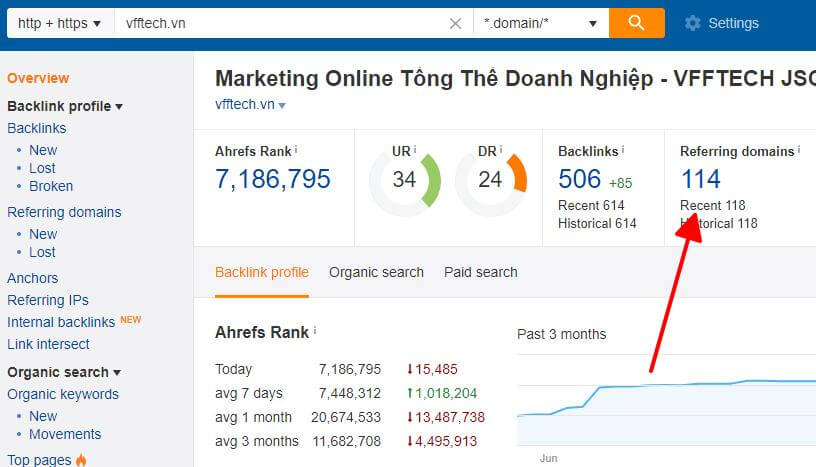This screenshot has height=467, width=816.
Task: Open the Broken backlinks sidebar link
Action: [50, 186]
